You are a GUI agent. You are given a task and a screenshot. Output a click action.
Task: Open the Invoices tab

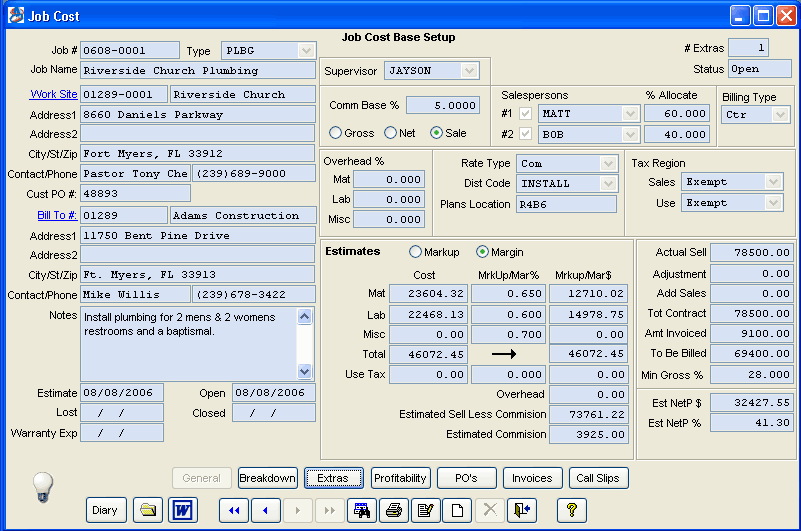532,478
